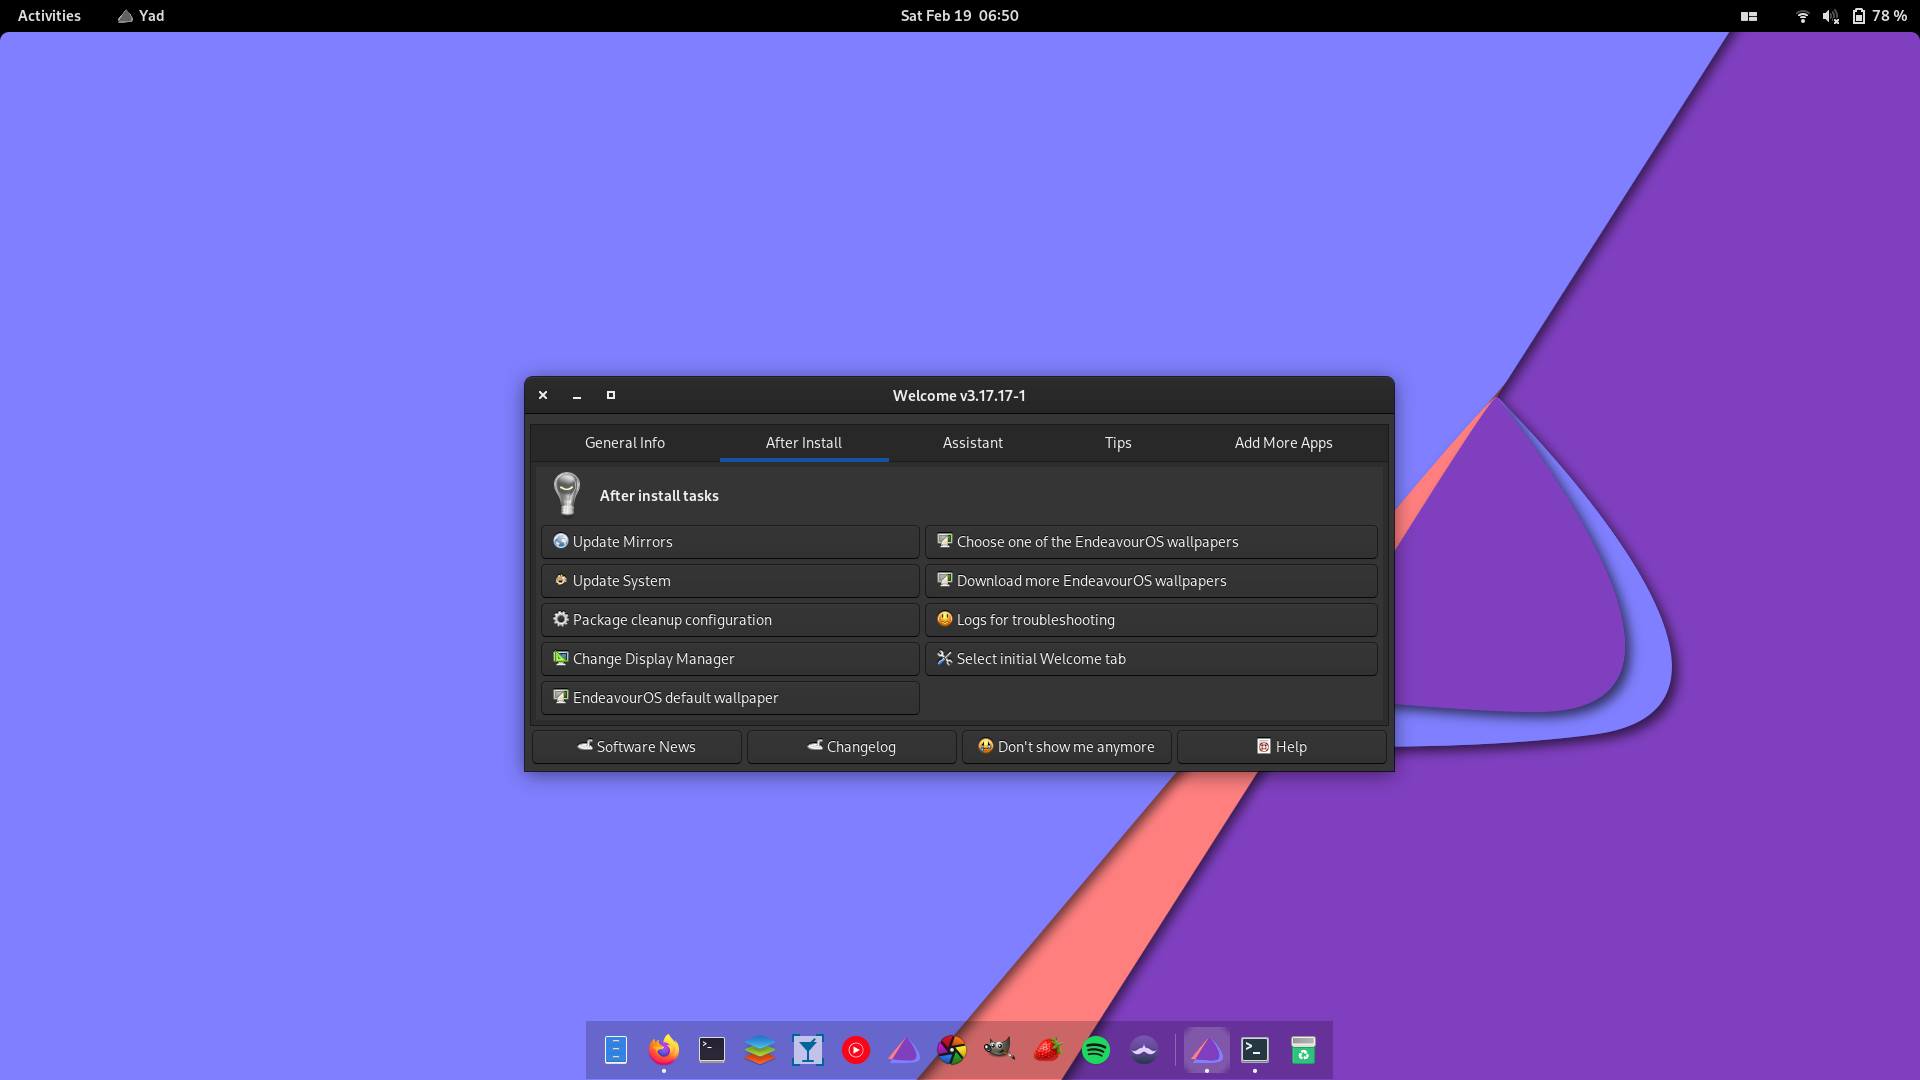The height and width of the screenshot is (1080, 1920).
Task: Open Spotify from the dock
Action: click(1095, 1050)
